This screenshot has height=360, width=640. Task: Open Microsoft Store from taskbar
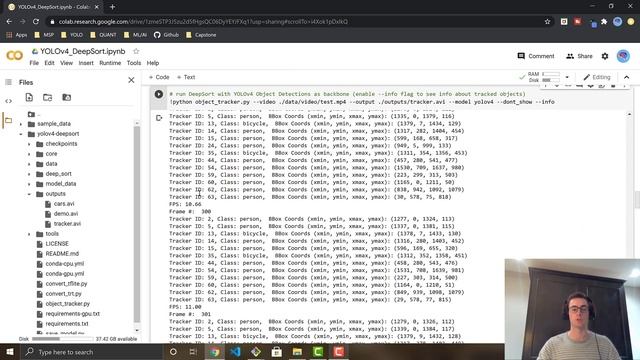(277, 351)
